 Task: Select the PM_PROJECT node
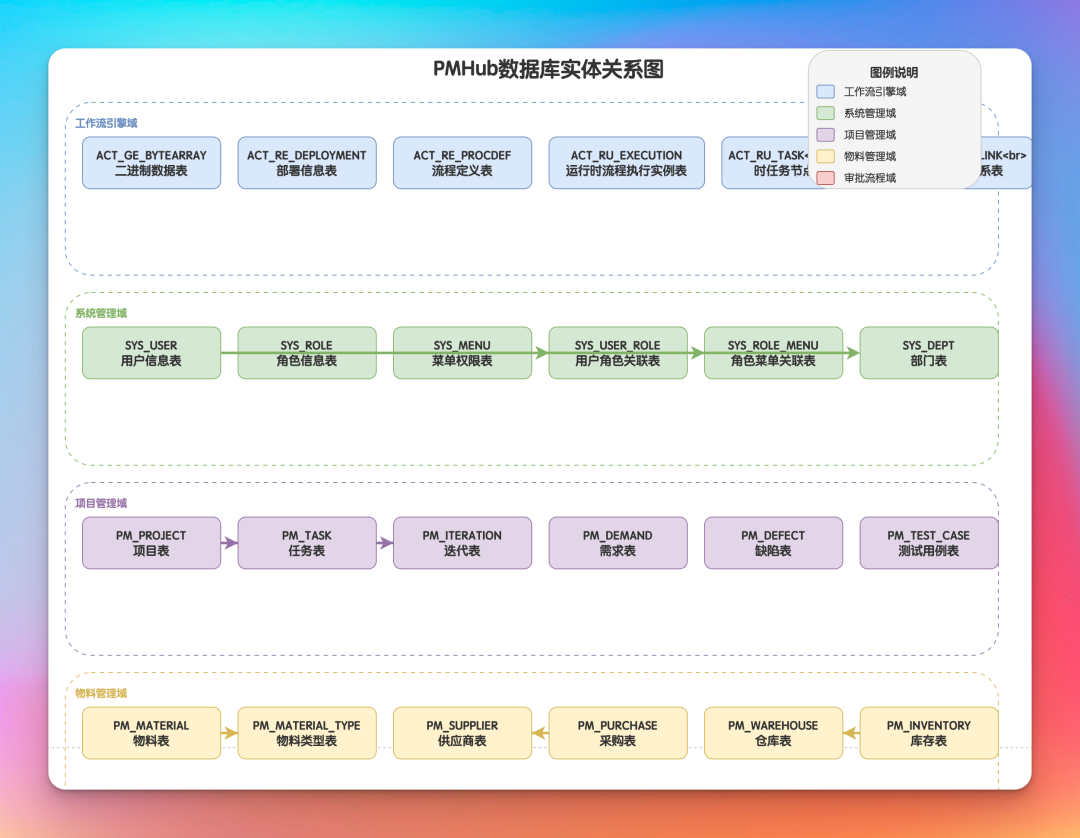point(152,543)
